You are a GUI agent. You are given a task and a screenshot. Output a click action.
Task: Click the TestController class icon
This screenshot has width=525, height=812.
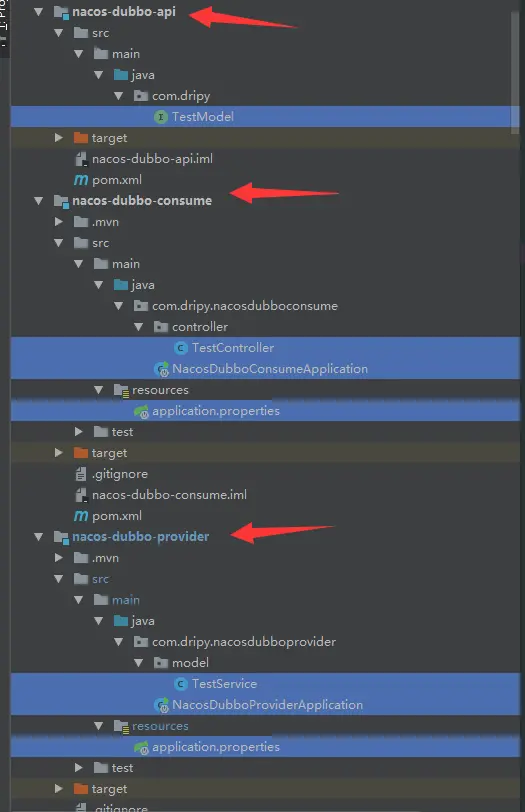(x=180, y=348)
